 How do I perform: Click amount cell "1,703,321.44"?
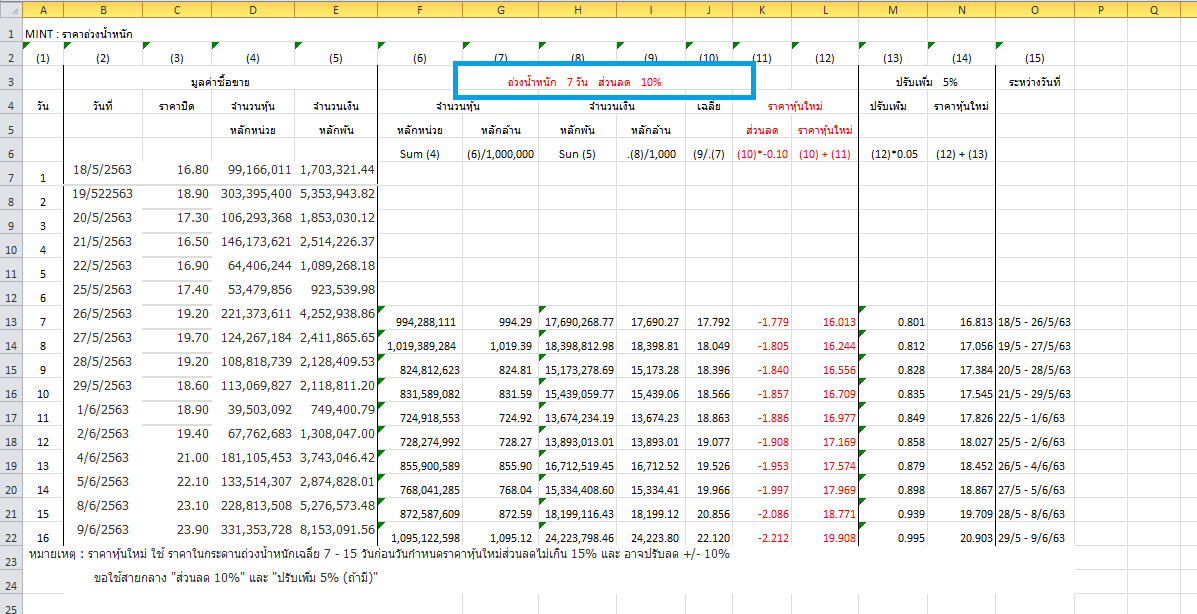coord(337,170)
